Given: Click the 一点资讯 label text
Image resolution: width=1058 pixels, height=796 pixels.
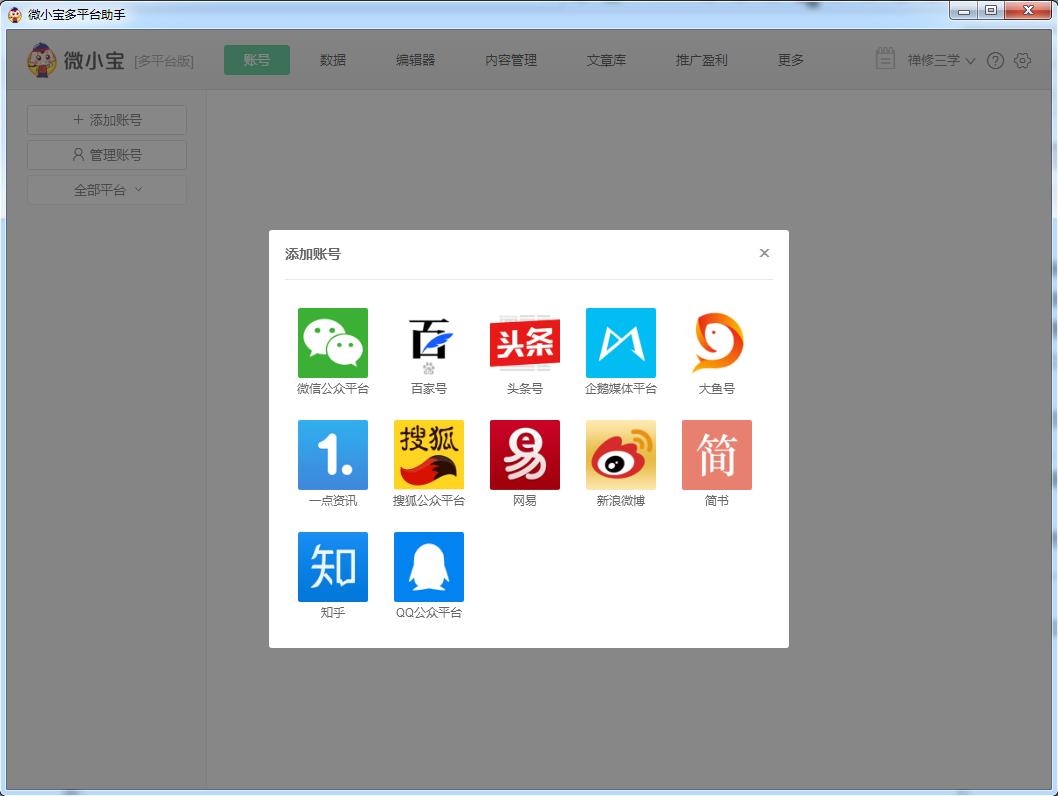Looking at the screenshot, I should click(333, 501).
